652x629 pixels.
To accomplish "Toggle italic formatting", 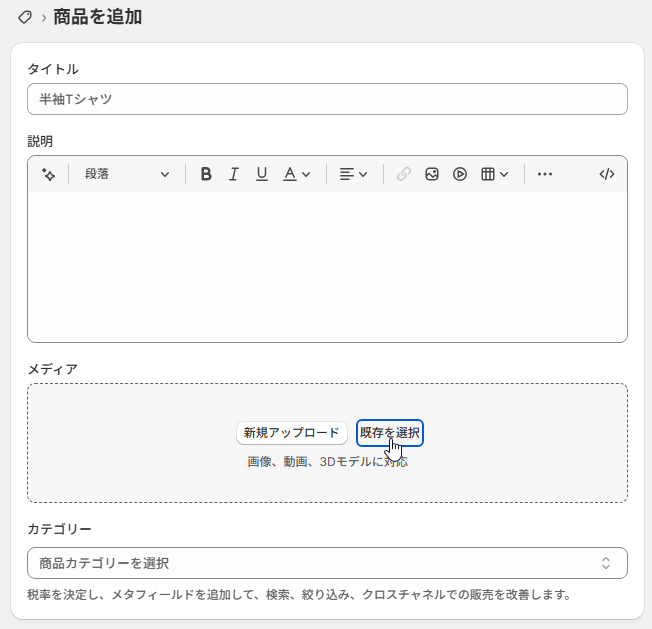I will (234, 174).
